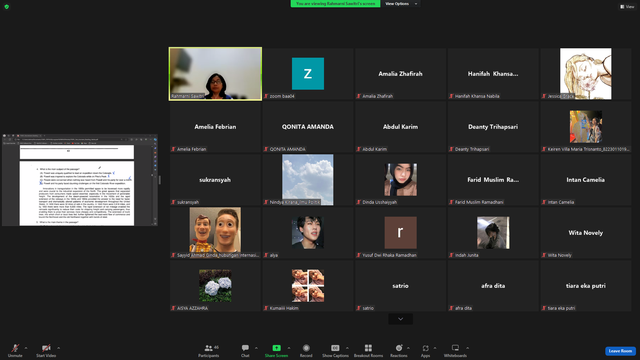Image resolution: width=640 pixels, height=360 pixels.
Task: Select Intan Camelia's tile
Action: pos(586,180)
